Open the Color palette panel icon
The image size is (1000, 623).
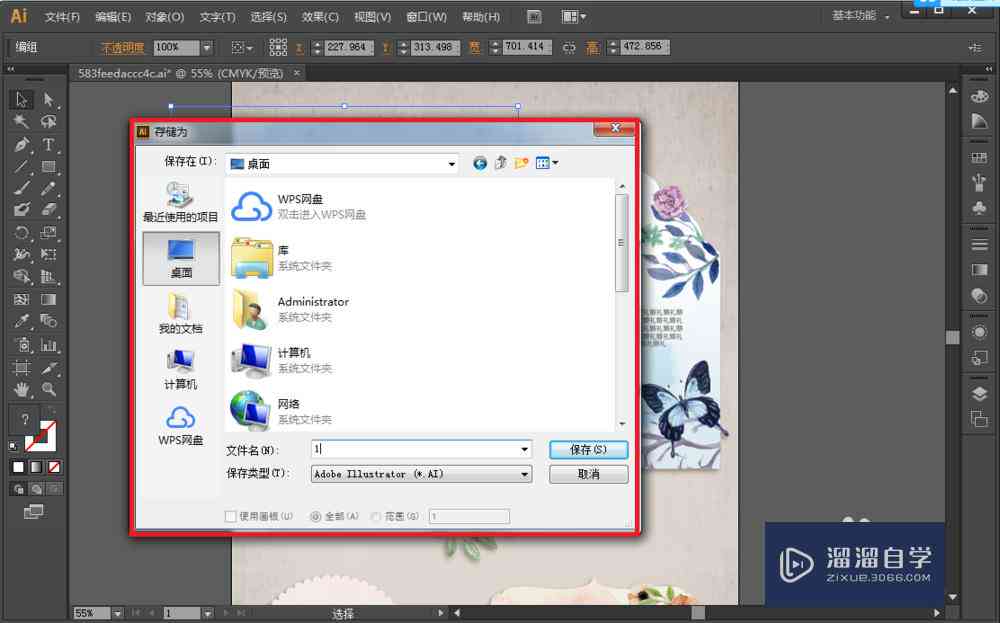979,97
